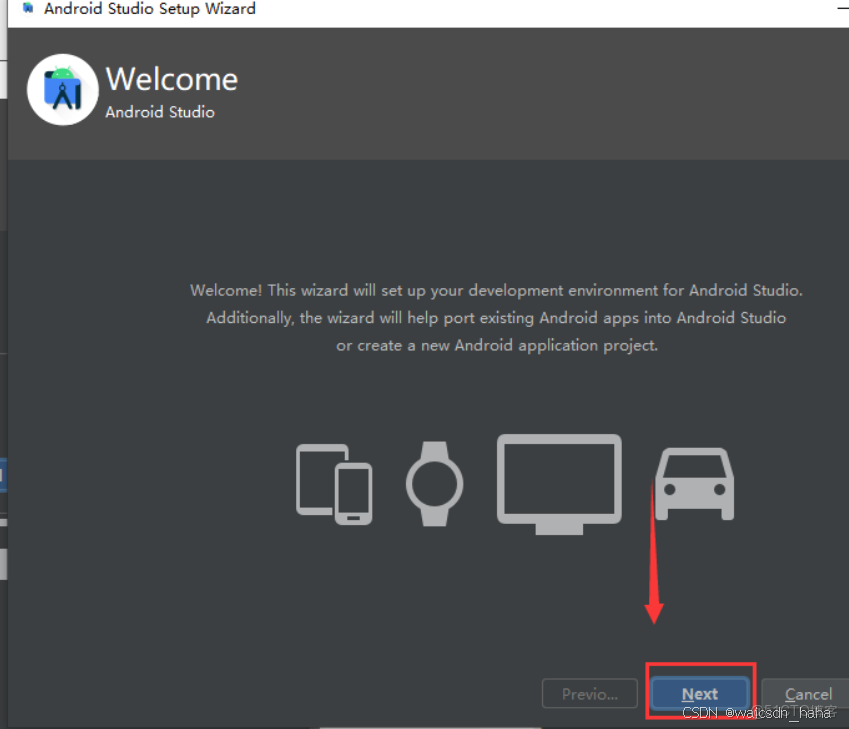Click the Previous button

[589, 693]
